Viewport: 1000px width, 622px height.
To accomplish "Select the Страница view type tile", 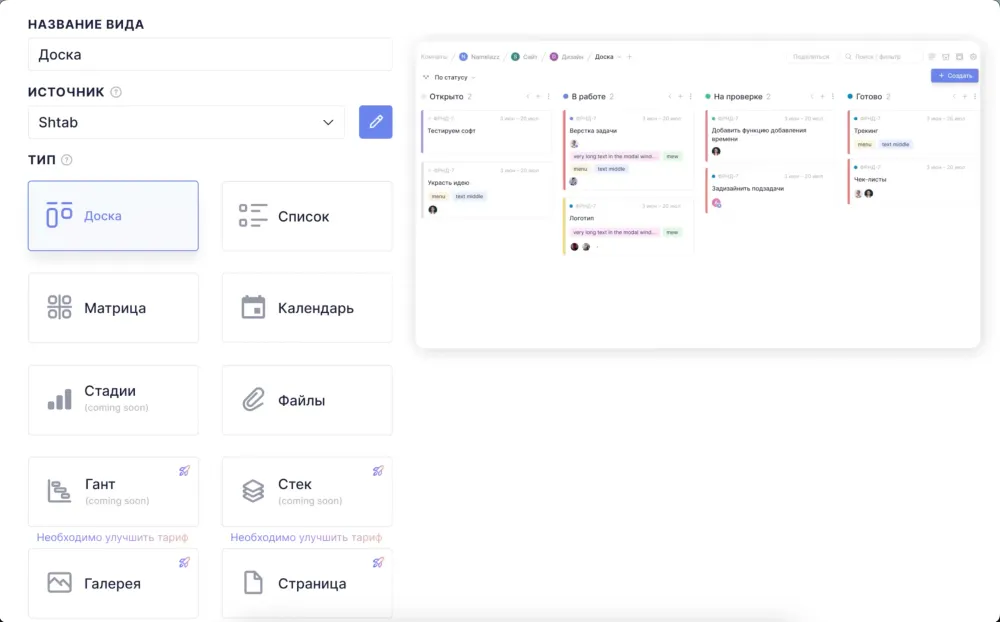I will 307,582.
